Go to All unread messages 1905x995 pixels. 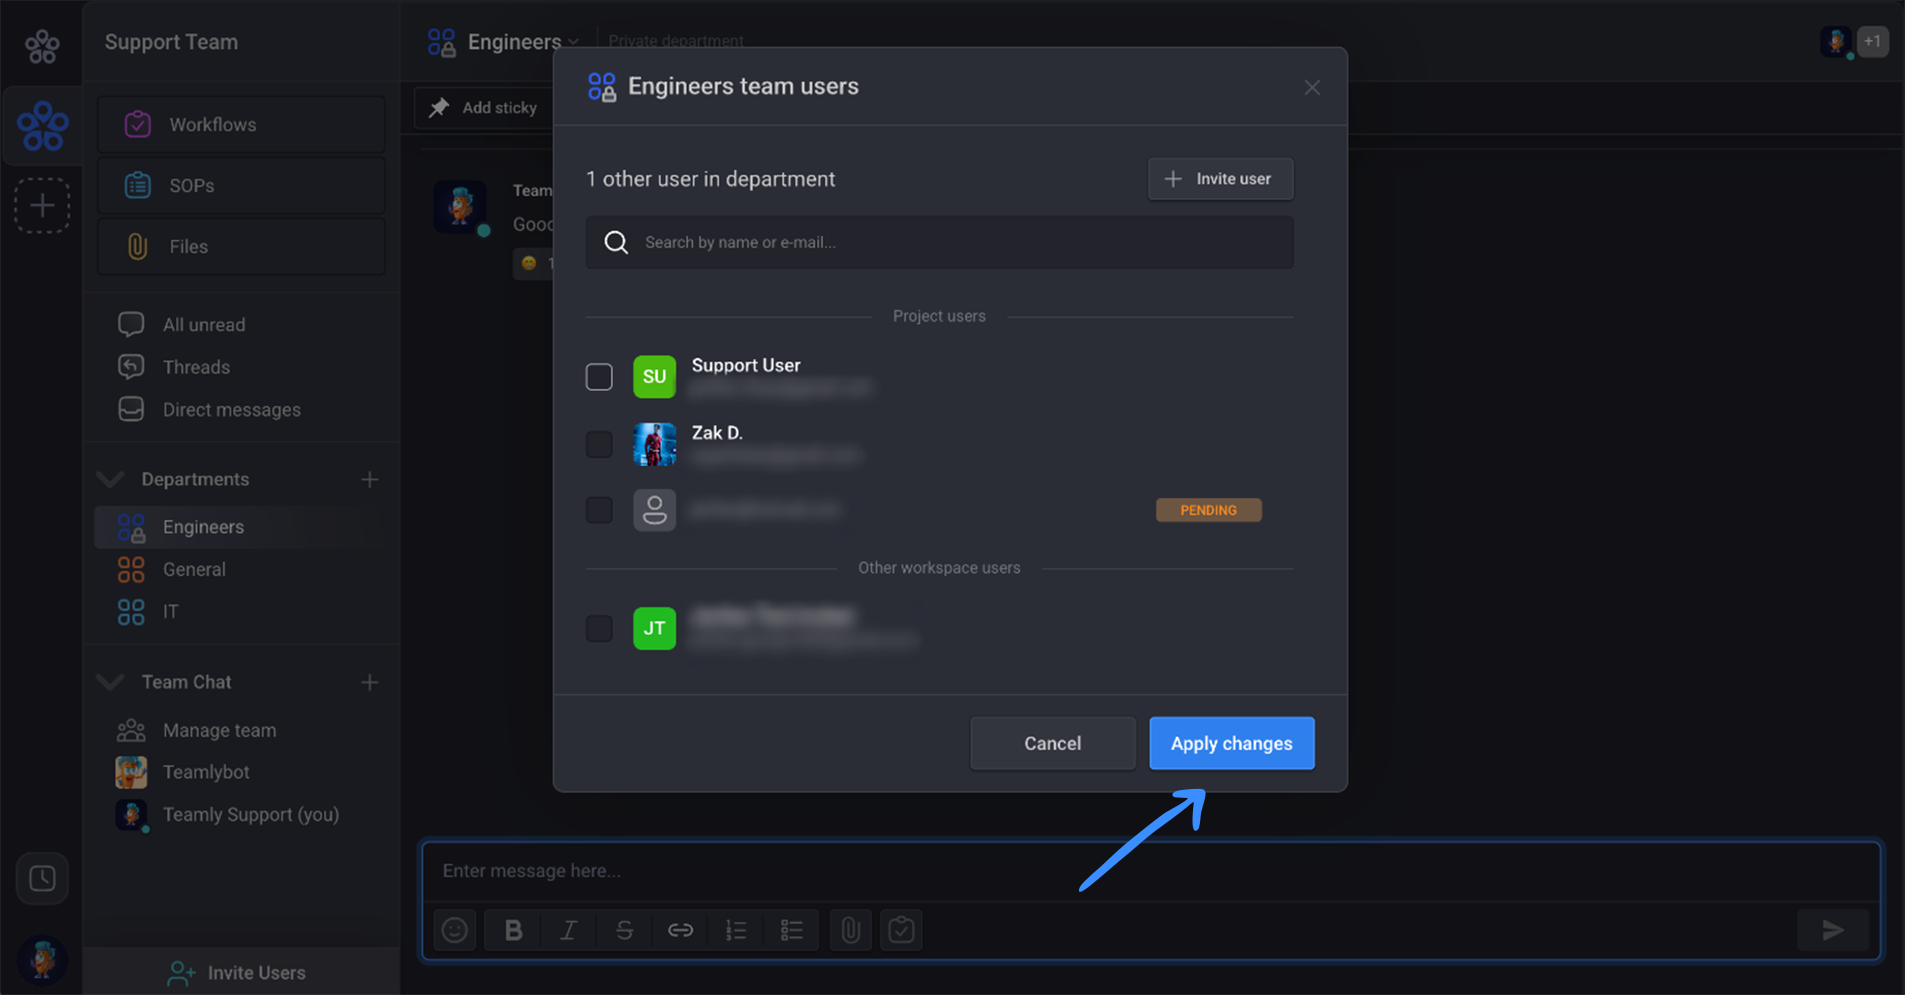[x=203, y=325]
